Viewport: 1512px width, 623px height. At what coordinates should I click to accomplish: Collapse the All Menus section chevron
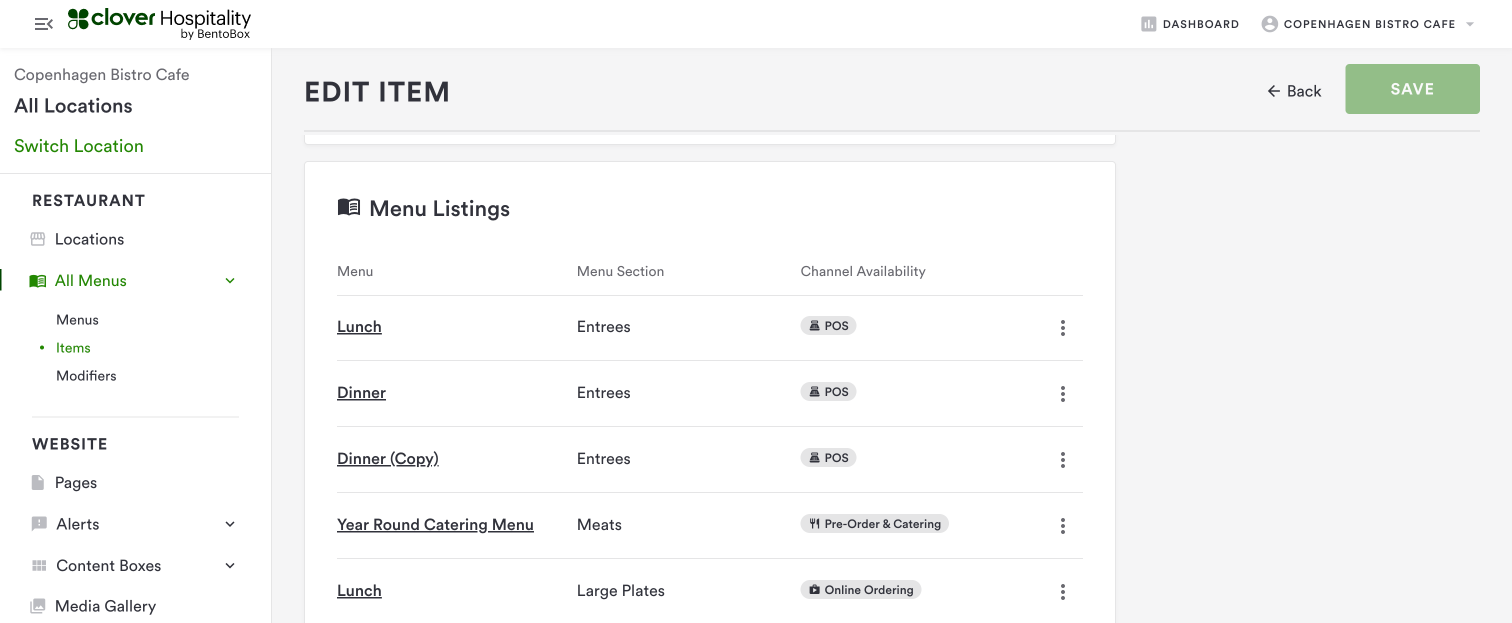click(230, 281)
